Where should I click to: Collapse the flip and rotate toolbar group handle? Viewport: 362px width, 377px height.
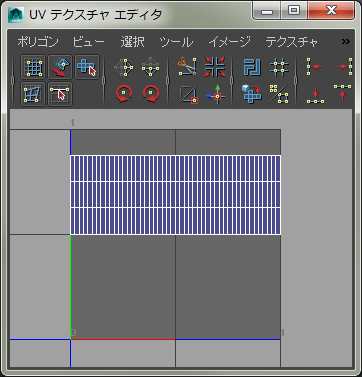point(104,80)
